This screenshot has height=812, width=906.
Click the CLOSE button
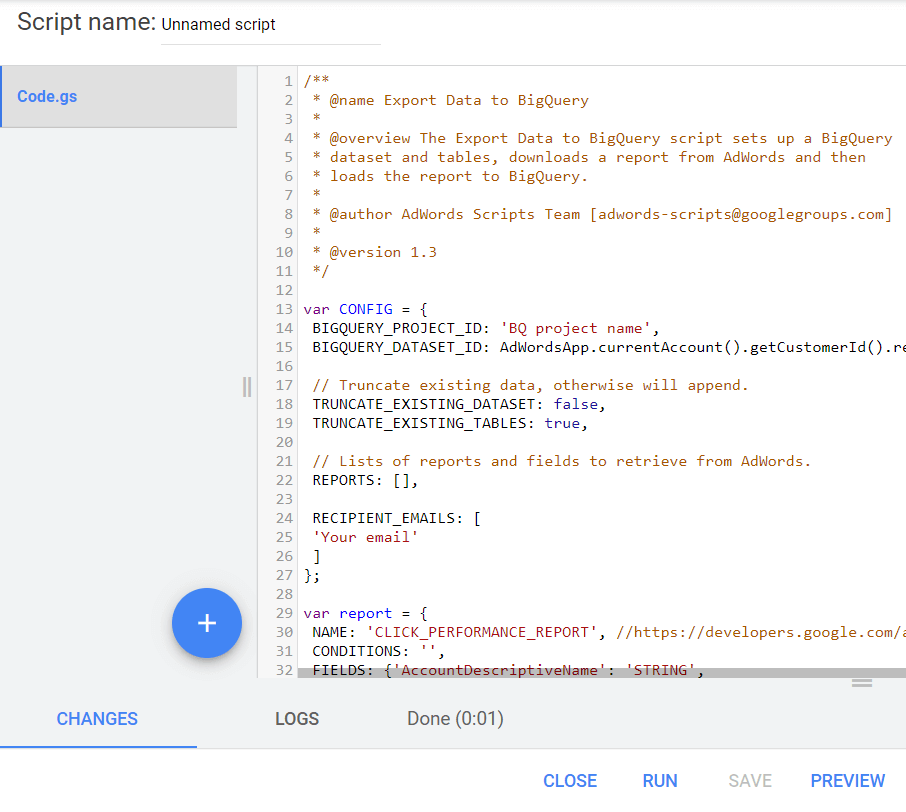(x=570, y=781)
